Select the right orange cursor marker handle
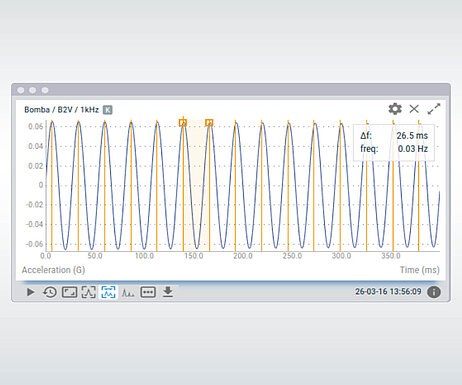 click(209, 123)
